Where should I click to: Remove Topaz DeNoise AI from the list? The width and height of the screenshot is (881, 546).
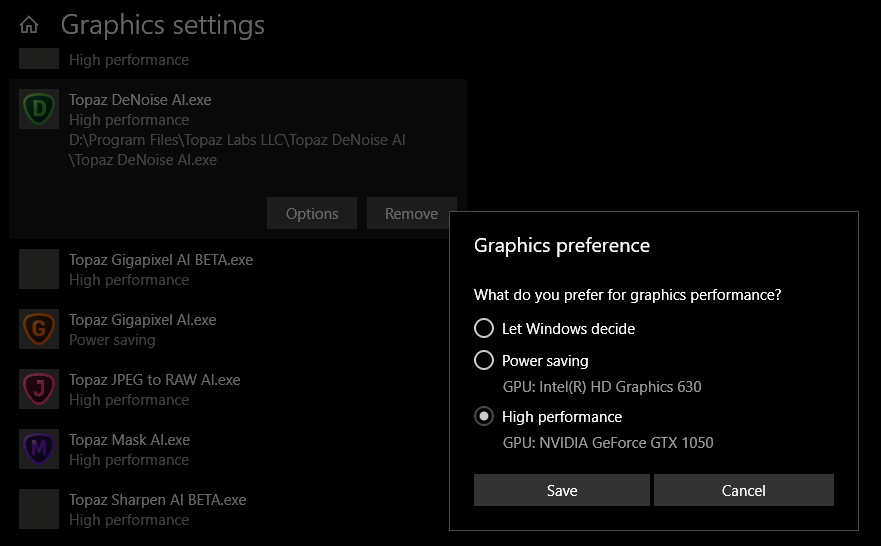[x=411, y=213]
